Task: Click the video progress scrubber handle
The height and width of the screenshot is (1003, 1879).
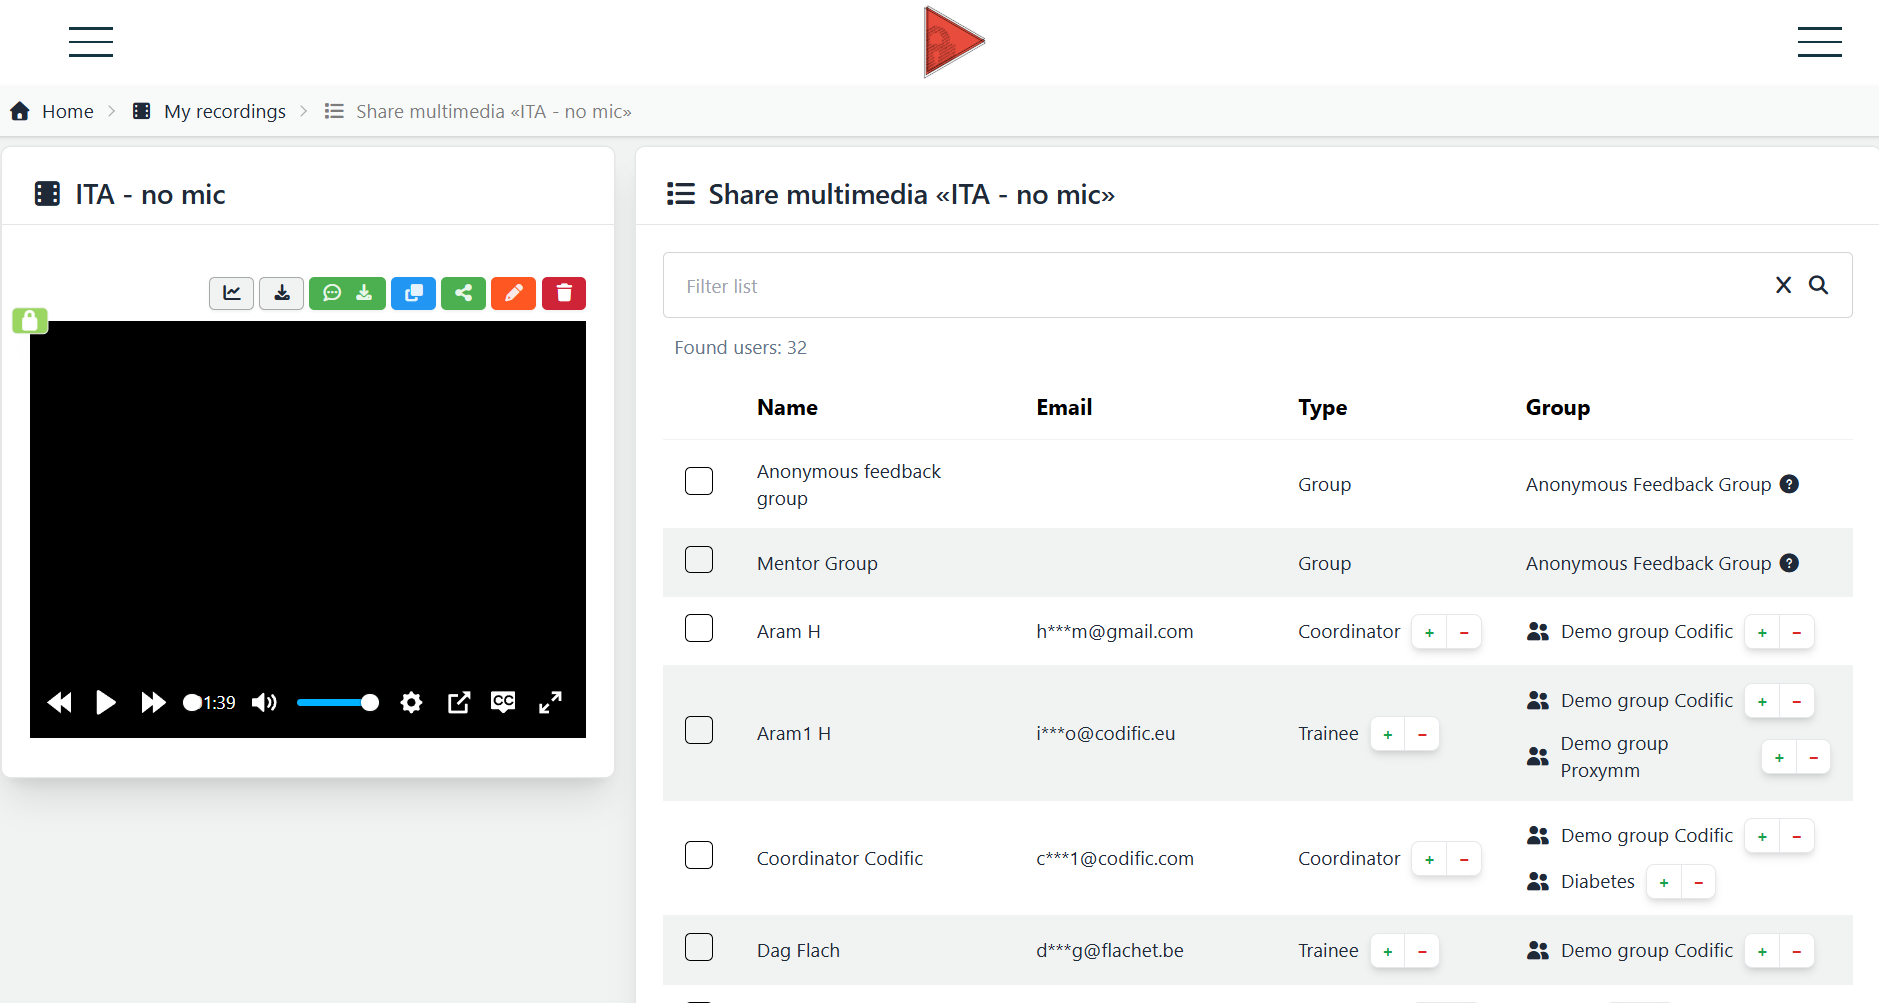Action: [x=192, y=702]
